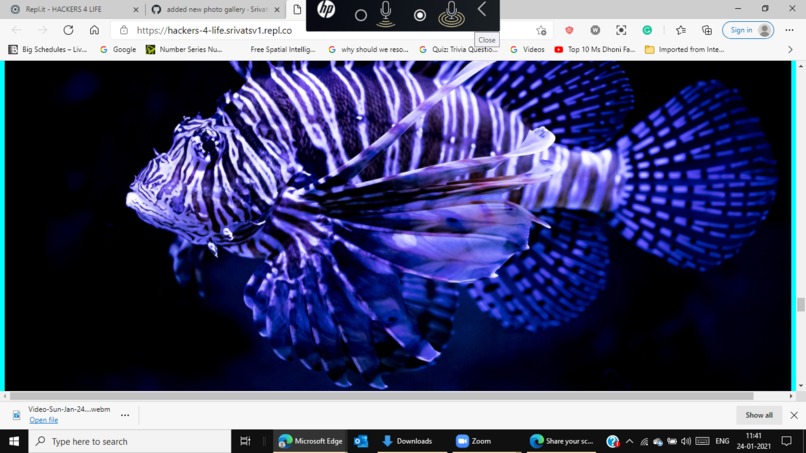Image resolution: width=806 pixels, height=453 pixels.
Task: Click the record button in HP overlay
Action: point(361,15)
